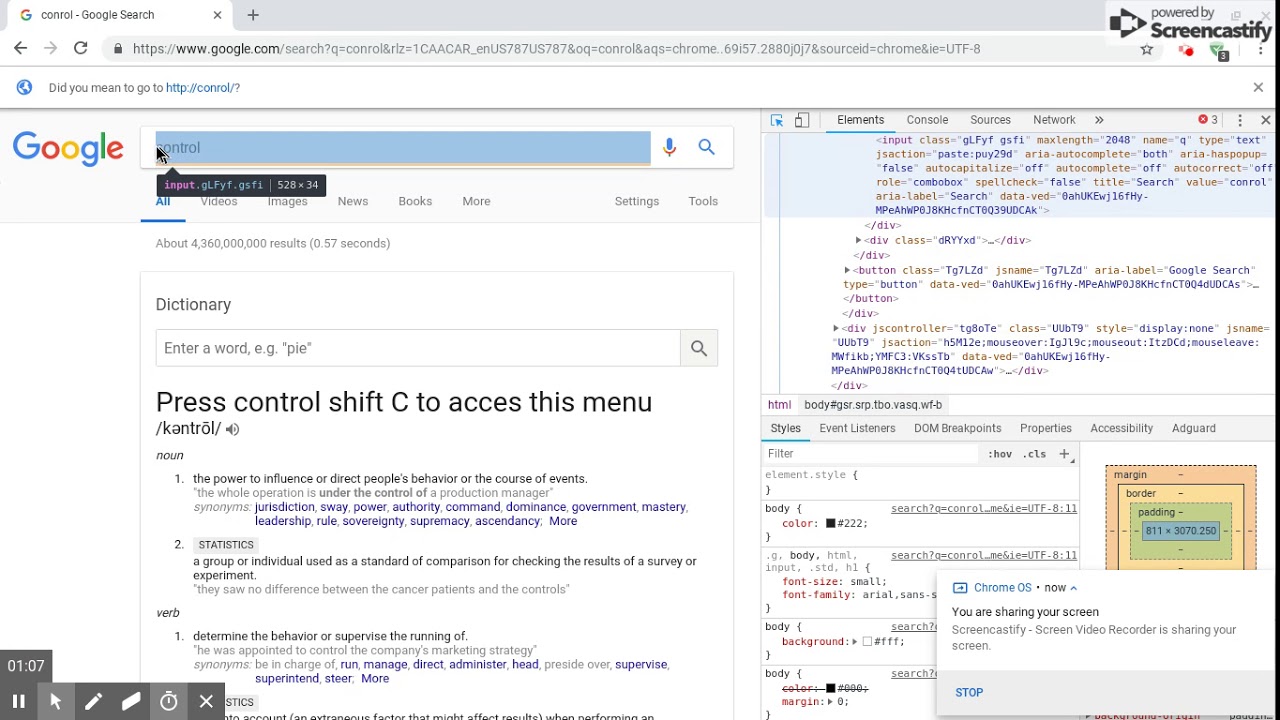The width and height of the screenshot is (1280, 720).
Task: Open the Event Listeners sub-tab
Action: pos(857,428)
